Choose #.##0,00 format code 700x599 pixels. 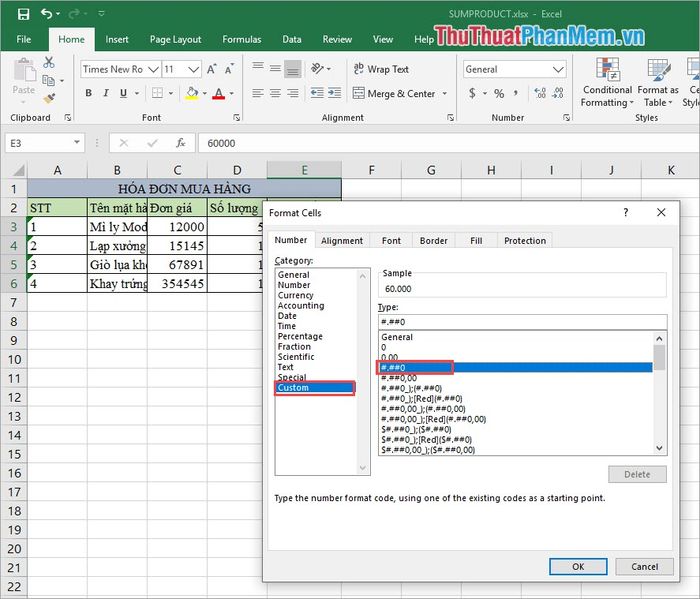(x=399, y=378)
